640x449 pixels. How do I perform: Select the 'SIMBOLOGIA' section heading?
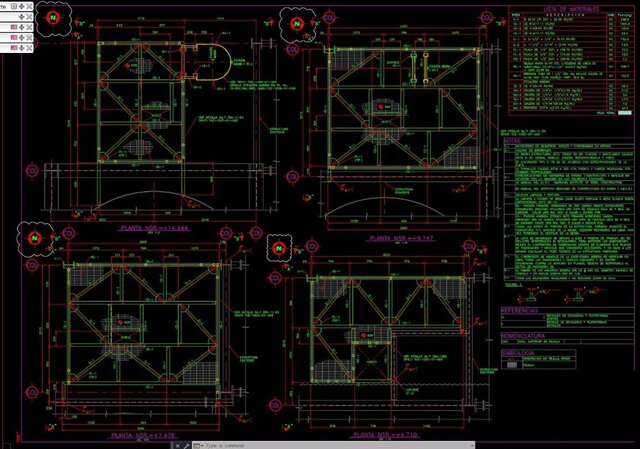(517, 353)
